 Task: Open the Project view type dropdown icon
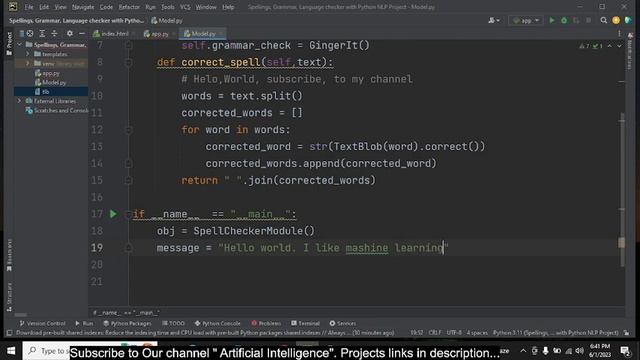coord(22,33)
